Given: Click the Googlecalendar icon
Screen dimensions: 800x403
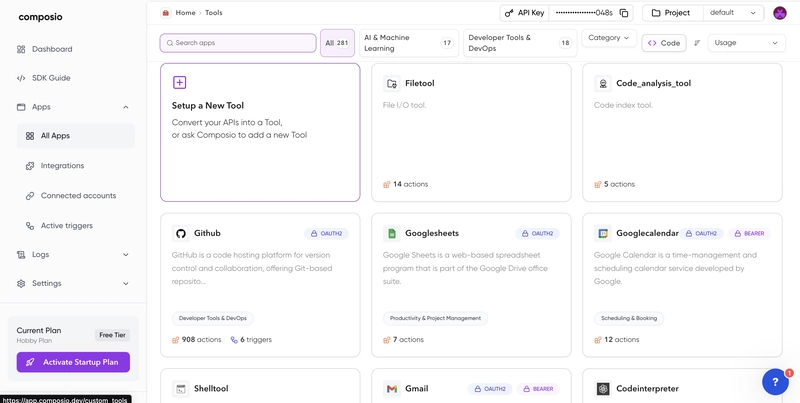Looking at the screenshot, I should tap(603, 233).
